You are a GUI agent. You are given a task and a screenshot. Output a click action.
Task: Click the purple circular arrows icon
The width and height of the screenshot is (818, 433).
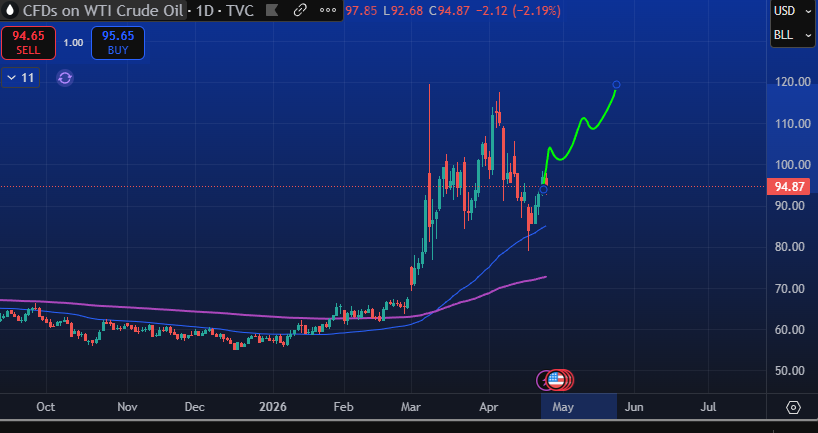[x=65, y=78]
